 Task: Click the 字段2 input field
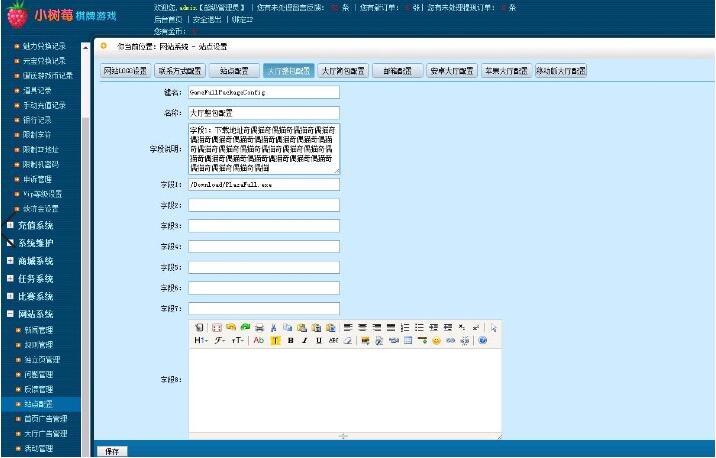264,205
